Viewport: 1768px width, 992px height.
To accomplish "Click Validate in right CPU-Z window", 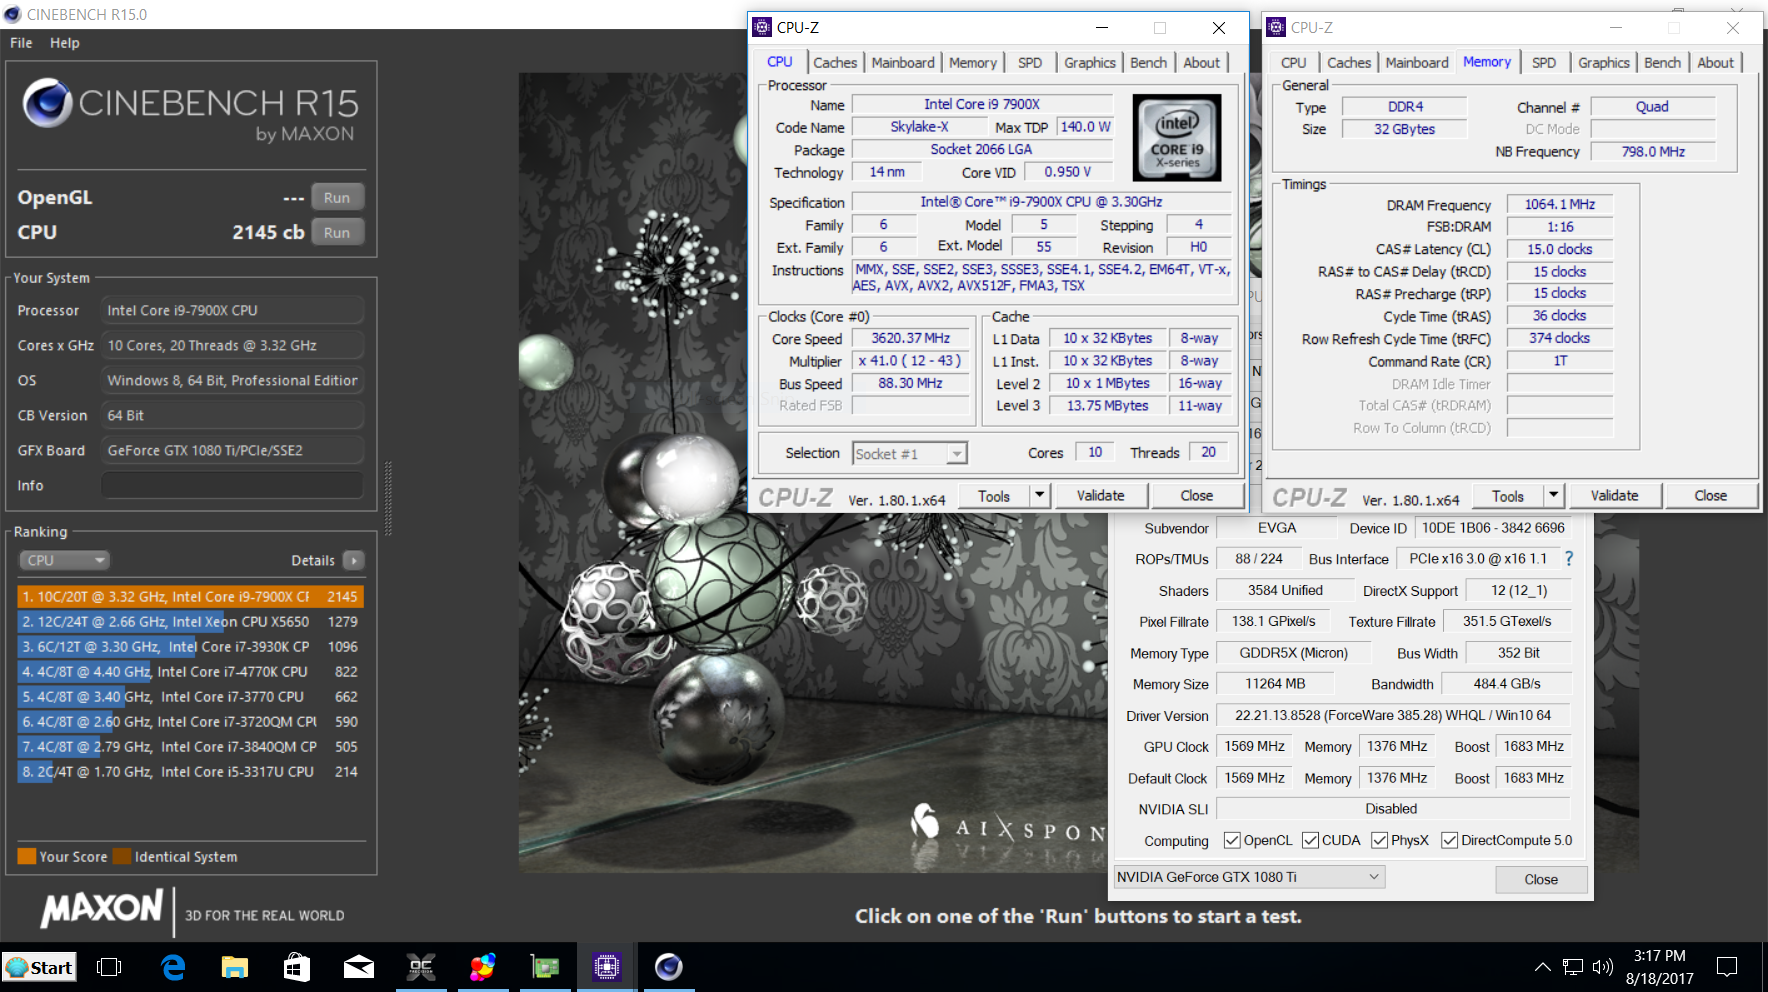I will (x=1615, y=495).
